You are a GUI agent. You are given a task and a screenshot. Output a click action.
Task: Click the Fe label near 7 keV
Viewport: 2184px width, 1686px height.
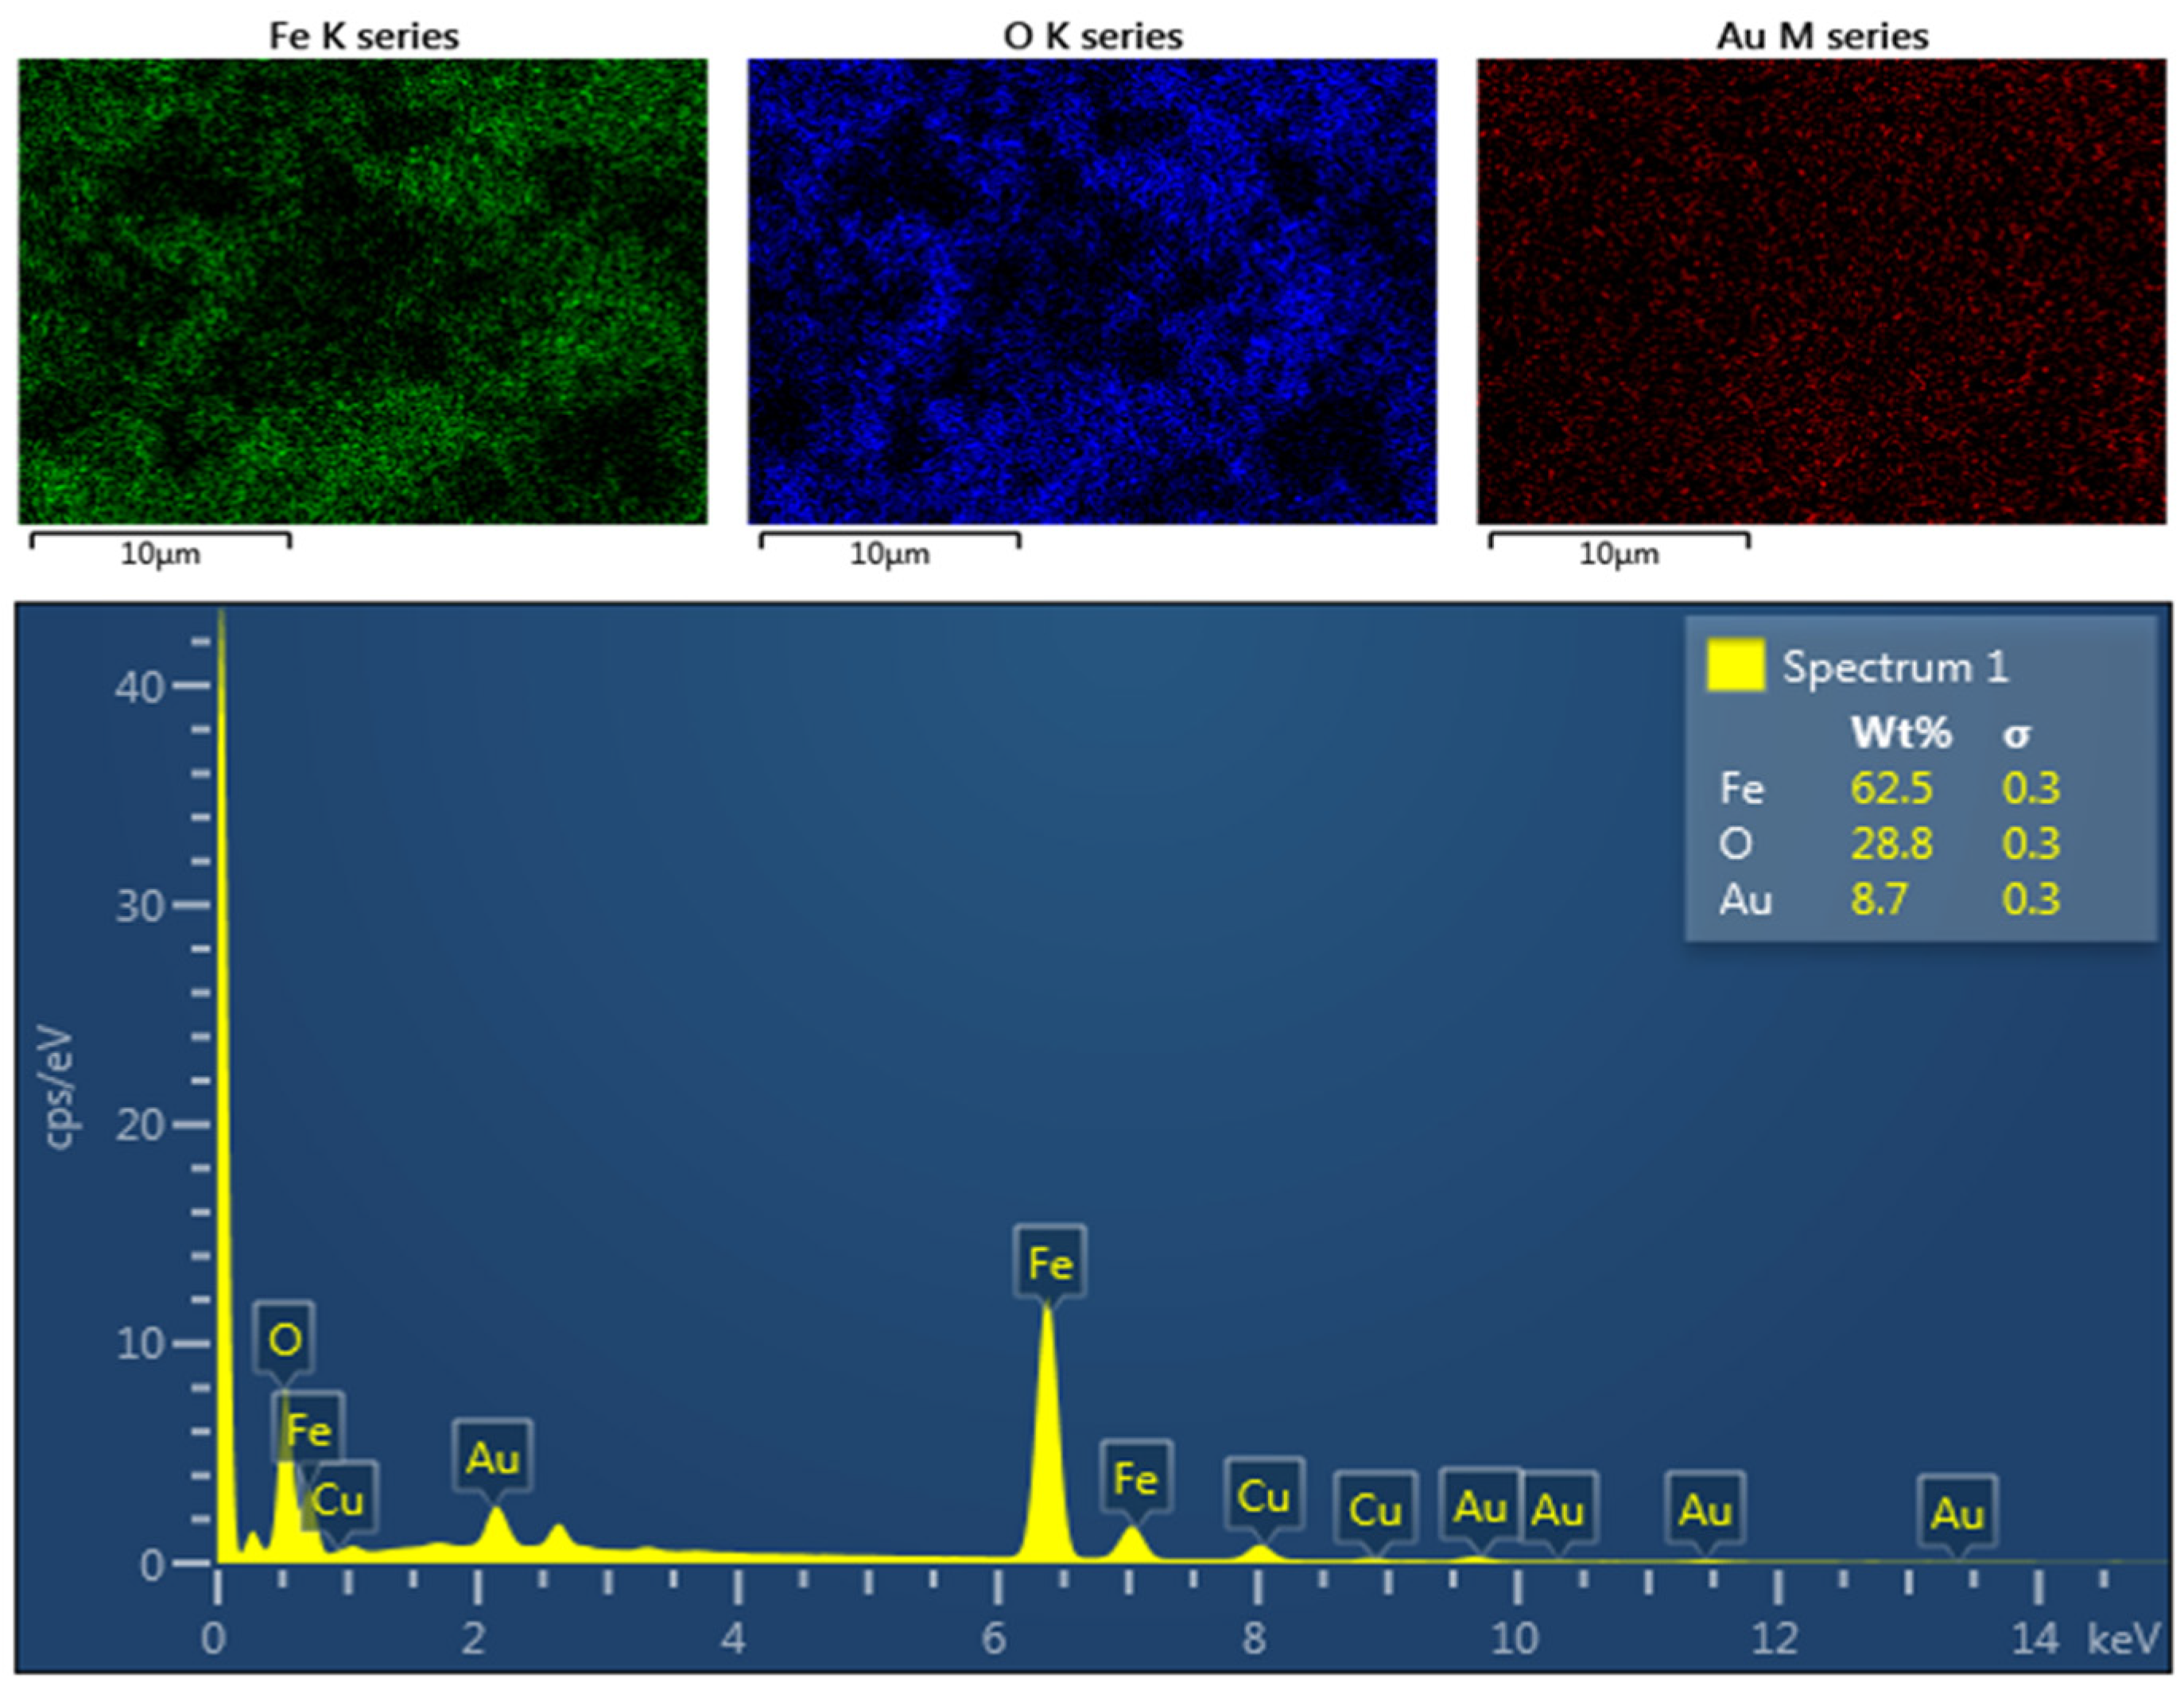[x=1135, y=1479]
